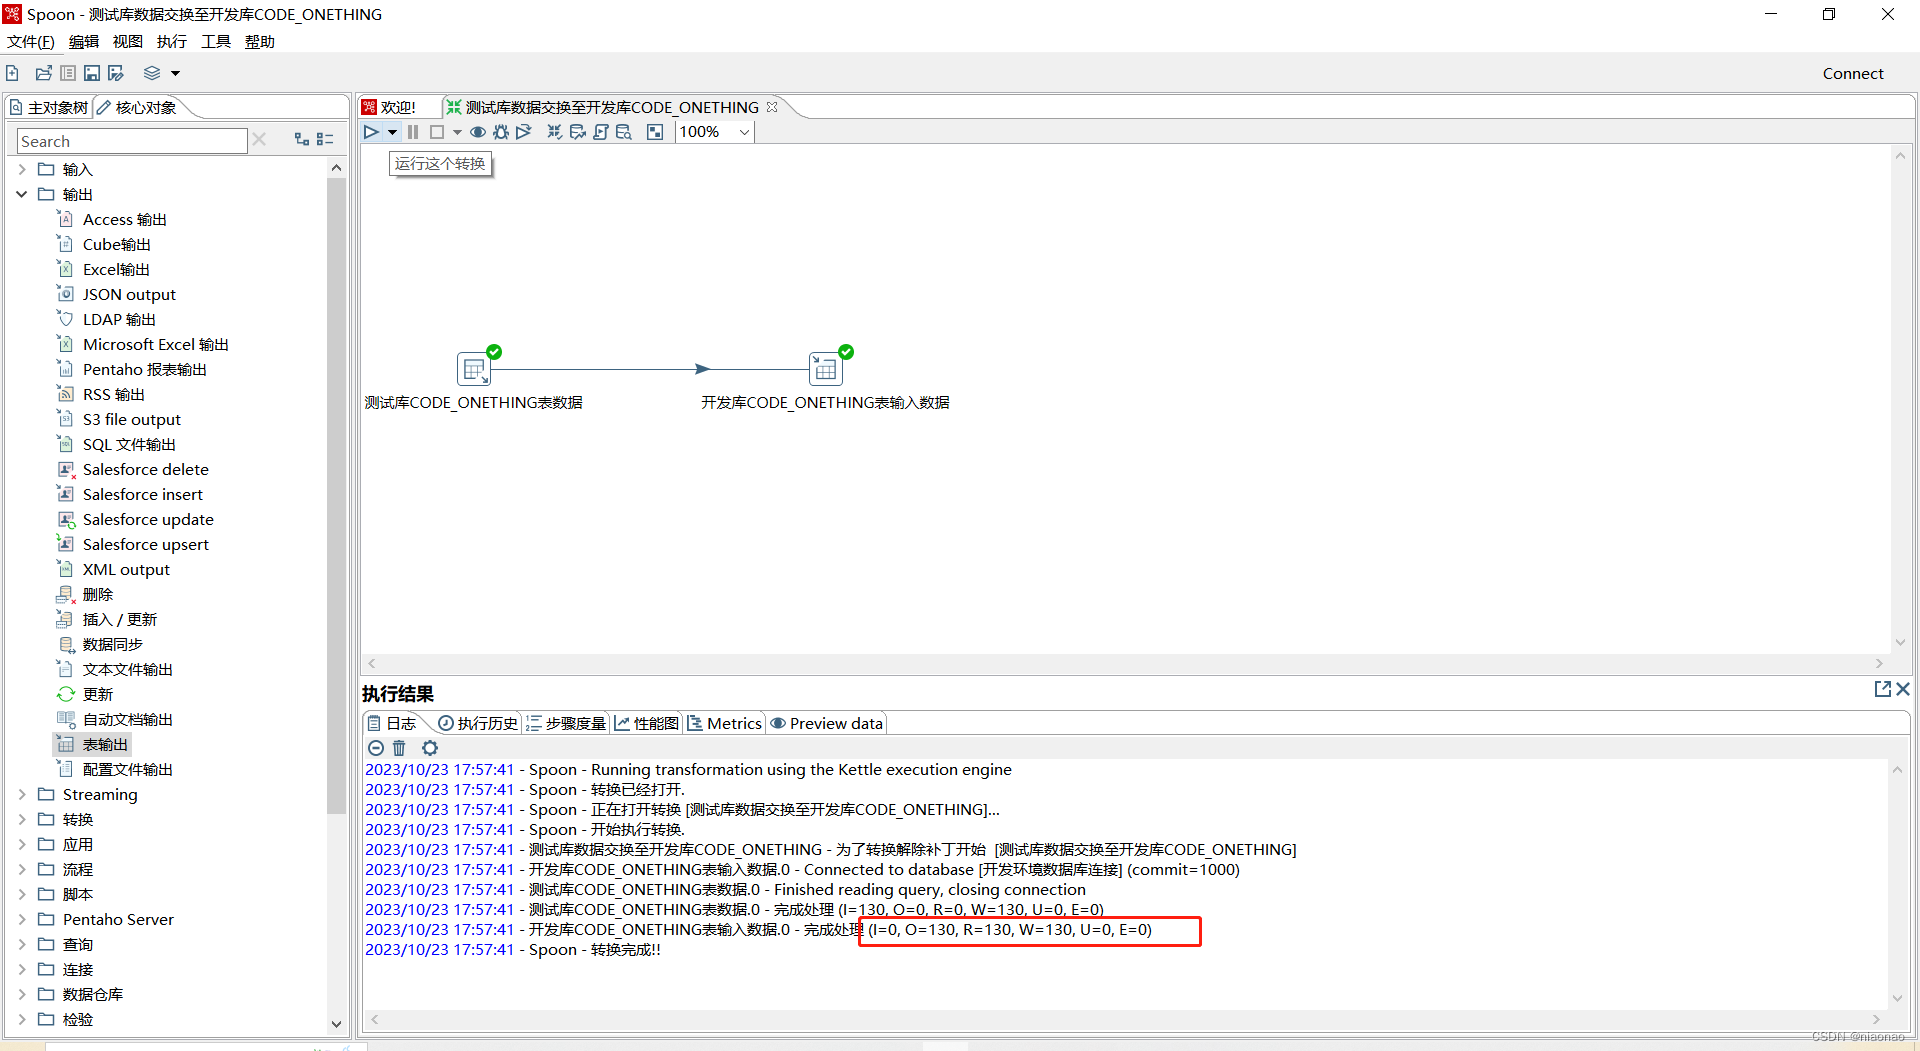Expand all tree items icon
The width and height of the screenshot is (1920, 1051).
point(301,140)
